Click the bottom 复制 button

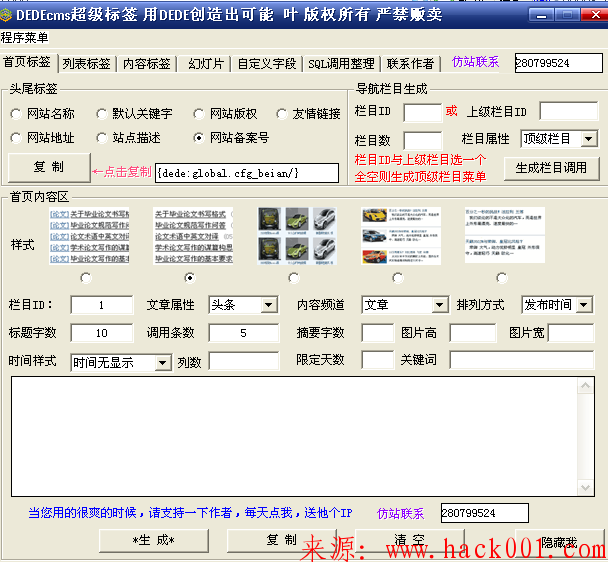click(x=282, y=540)
